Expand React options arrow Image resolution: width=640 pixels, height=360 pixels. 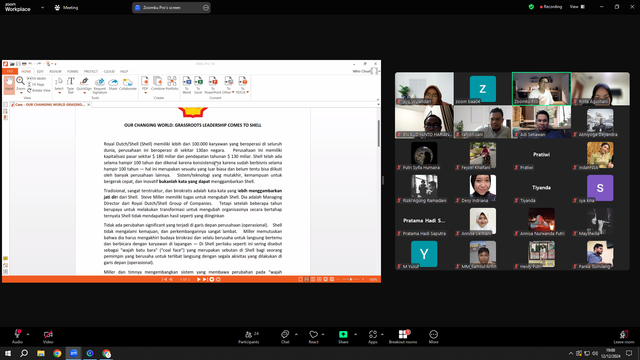coord(323,334)
